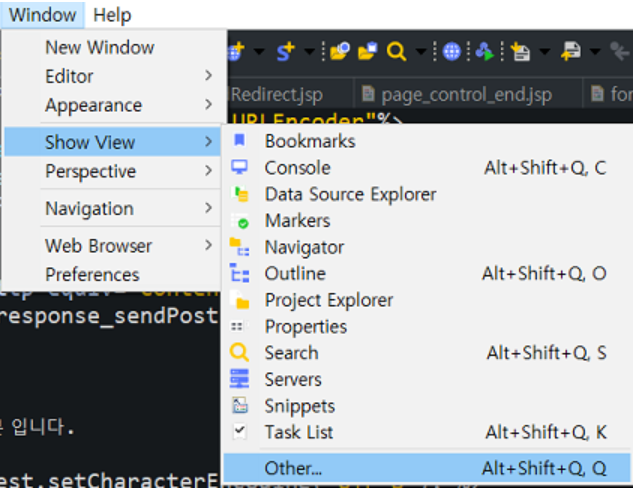Click the web browser globe toolbar icon
Viewport: 636px width, 490px height.
(451, 52)
